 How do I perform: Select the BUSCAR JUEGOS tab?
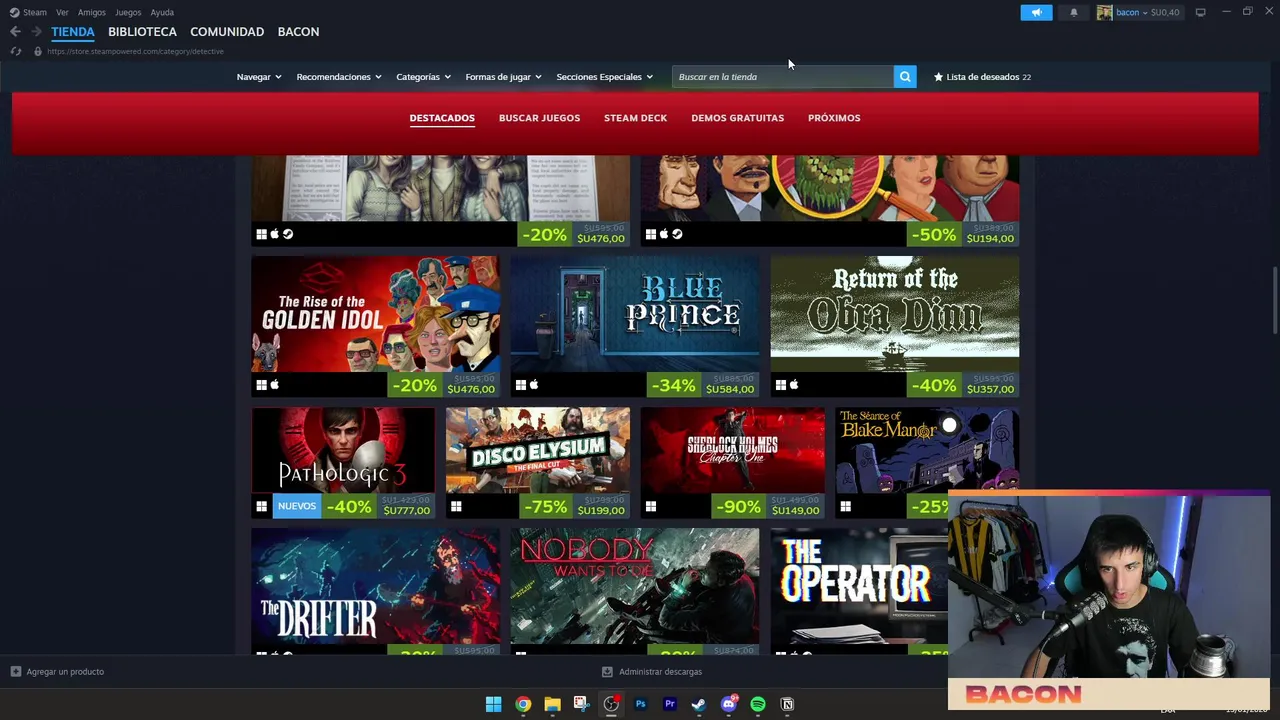[x=539, y=118]
